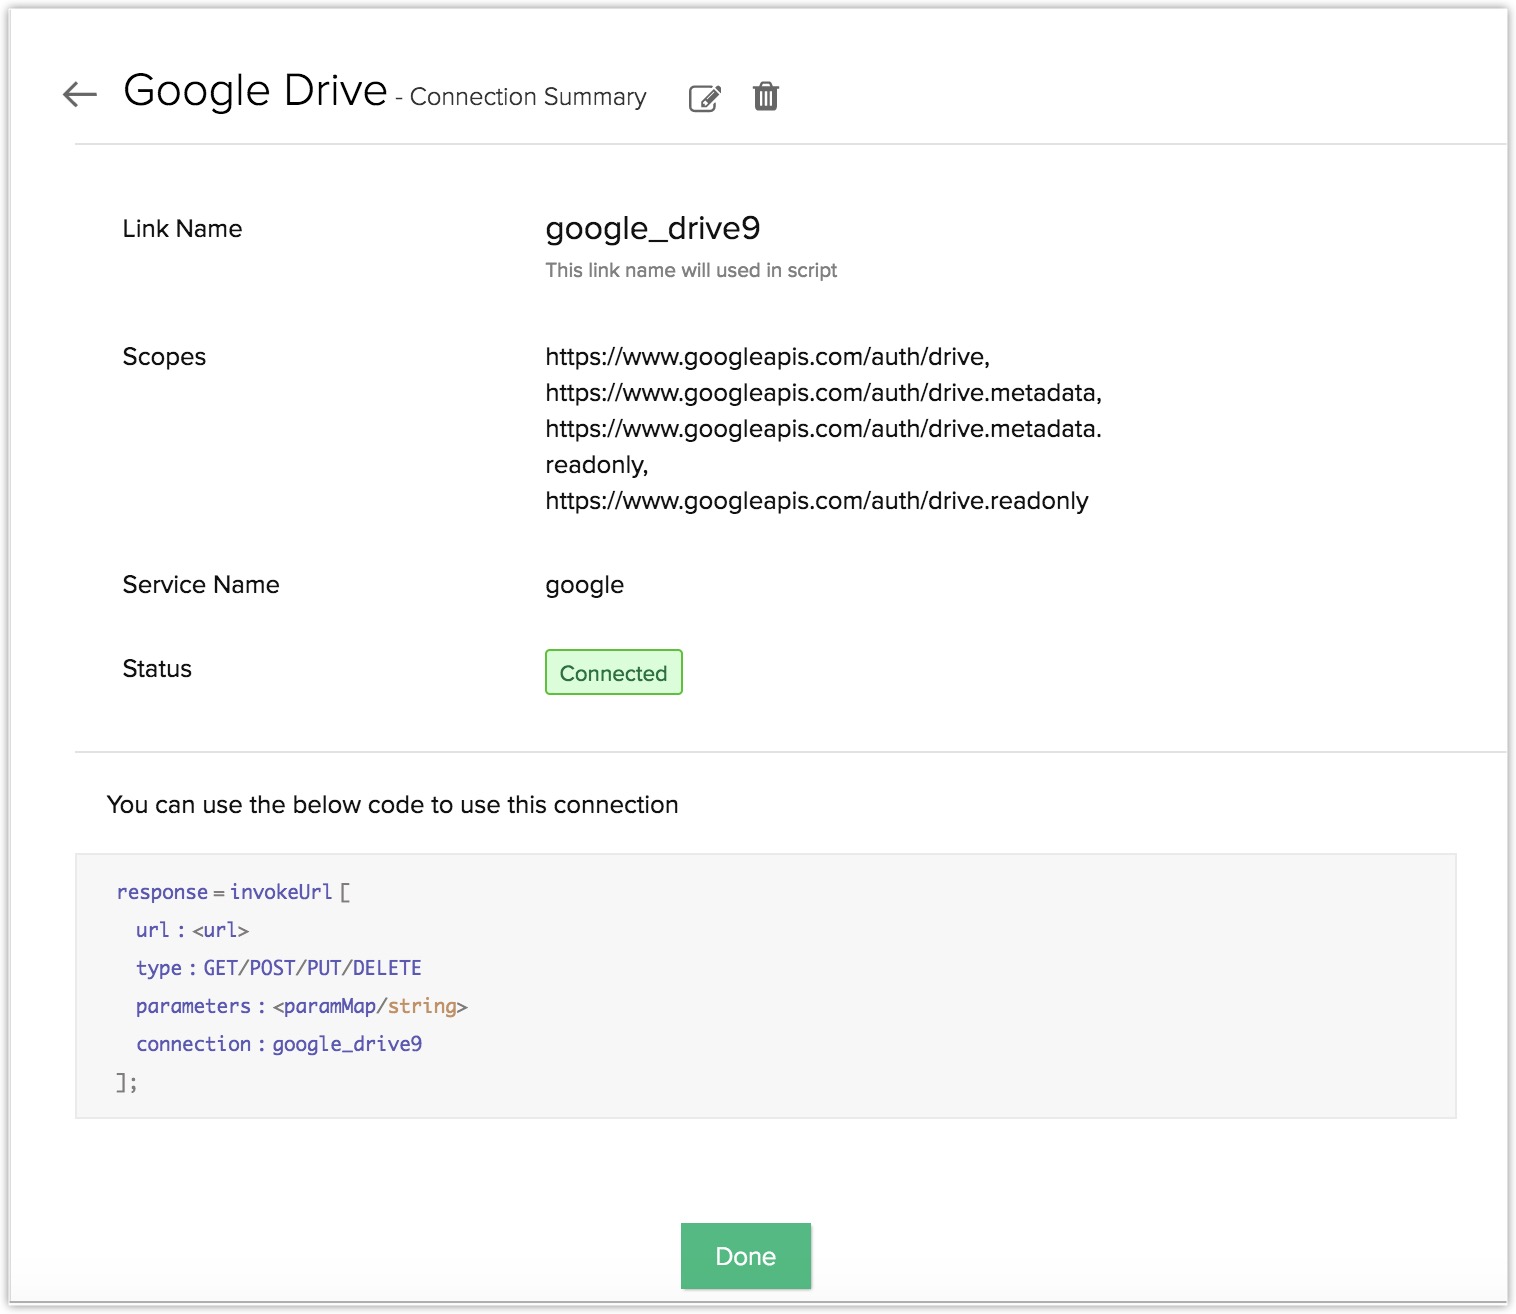Click the back arrow icon
The height and width of the screenshot is (1314, 1516).
pos(80,95)
